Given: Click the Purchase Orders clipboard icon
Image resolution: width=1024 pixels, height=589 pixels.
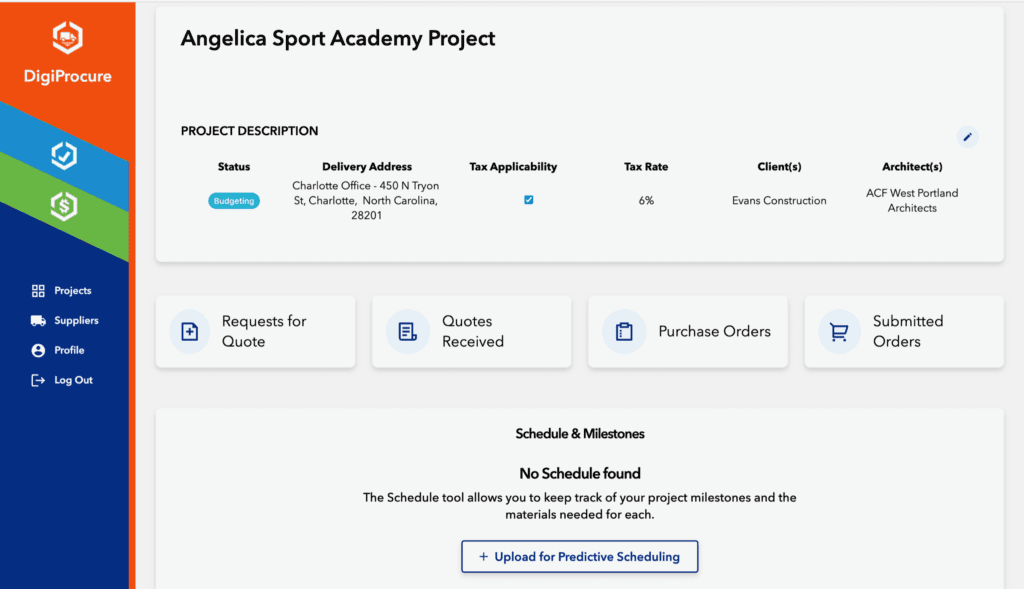Looking at the screenshot, I should coord(624,332).
